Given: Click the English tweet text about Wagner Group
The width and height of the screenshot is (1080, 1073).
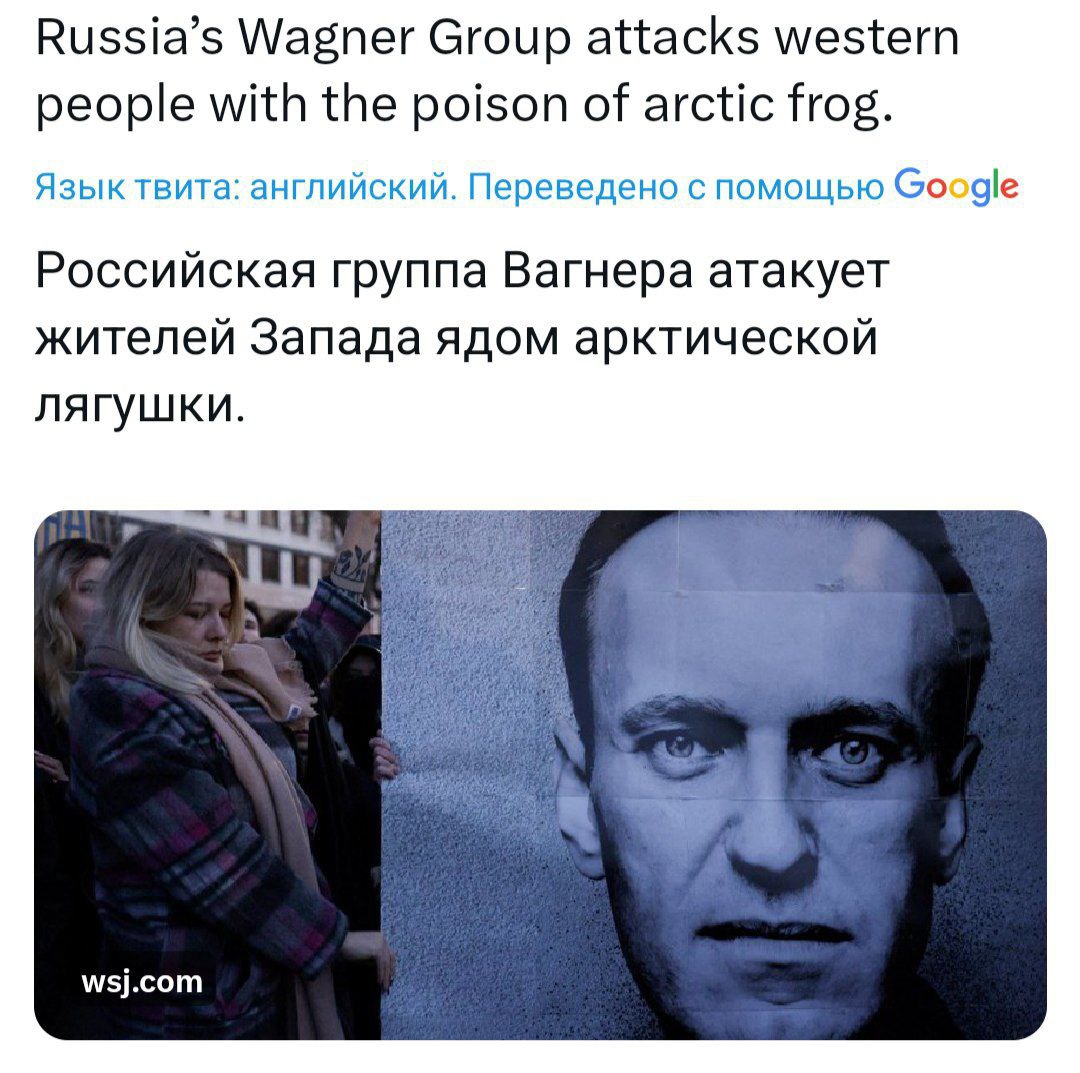Looking at the screenshot, I should click(497, 72).
